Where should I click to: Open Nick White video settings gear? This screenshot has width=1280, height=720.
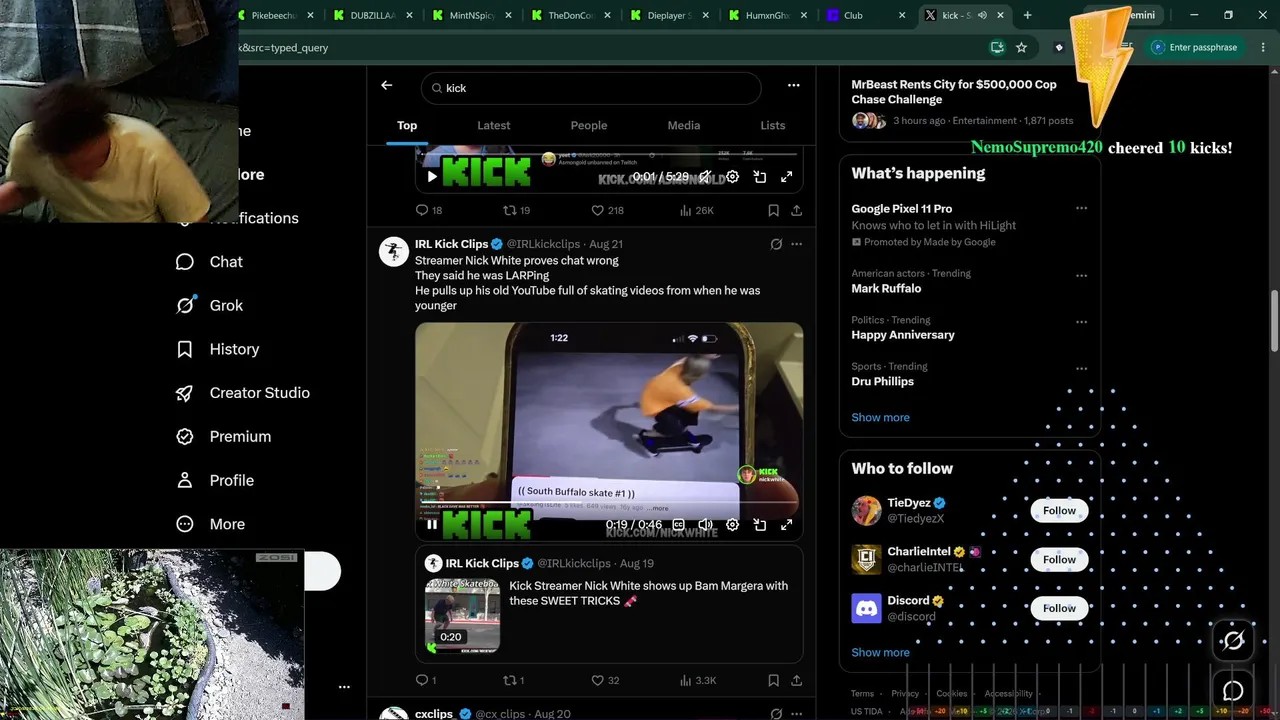coord(732,524)
